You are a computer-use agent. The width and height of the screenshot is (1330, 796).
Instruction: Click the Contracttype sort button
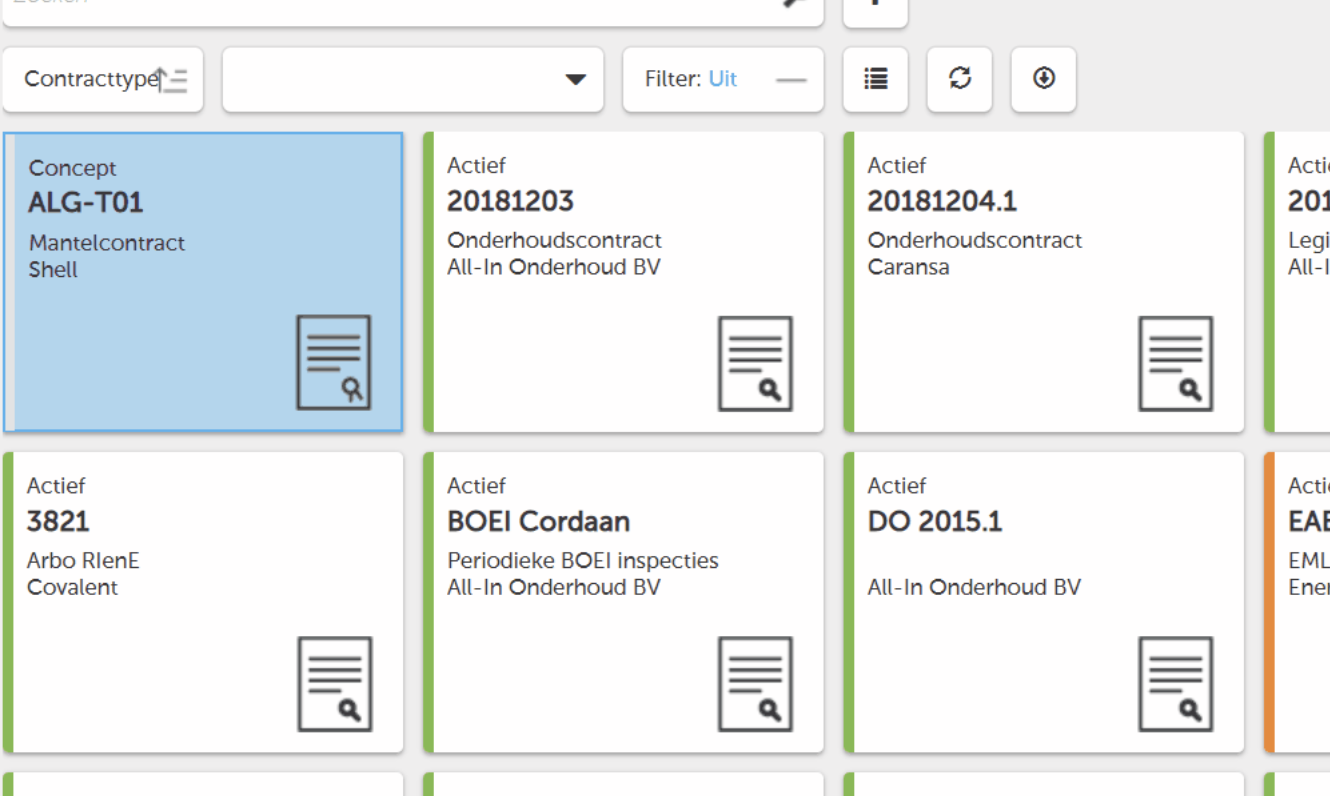pyautogui.click(x=103, y=79)
